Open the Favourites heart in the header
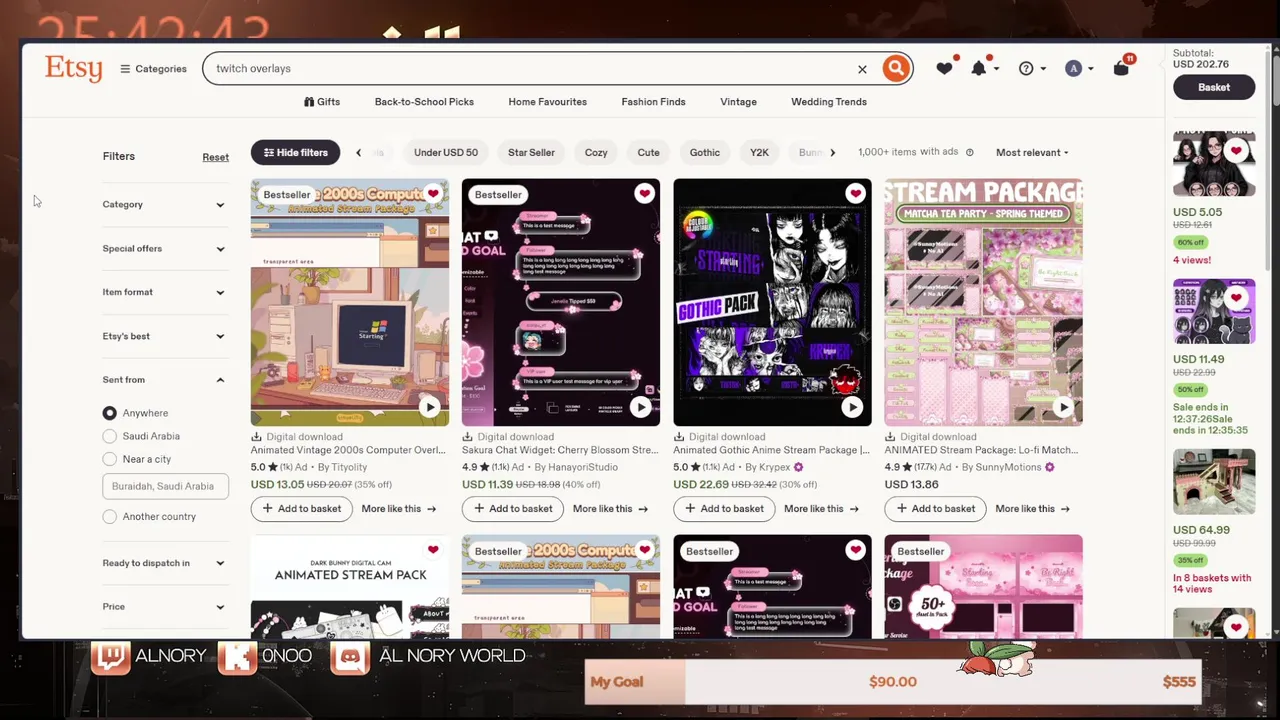This screenshot has height=720, width=1280. point(944,68)
